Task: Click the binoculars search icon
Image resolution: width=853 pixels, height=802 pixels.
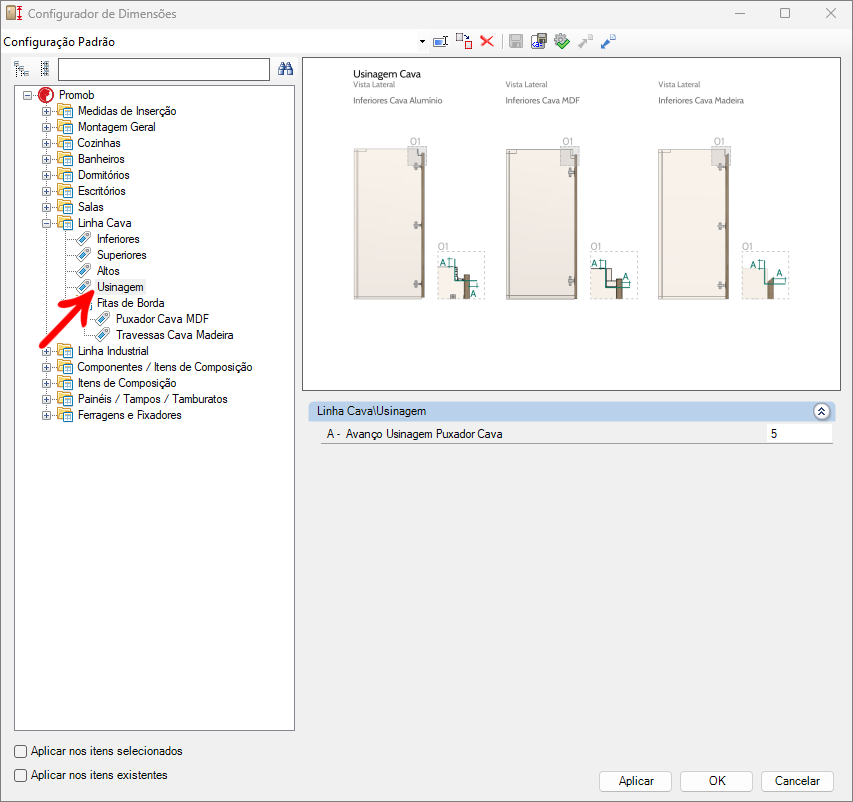Action: [285, 69]
